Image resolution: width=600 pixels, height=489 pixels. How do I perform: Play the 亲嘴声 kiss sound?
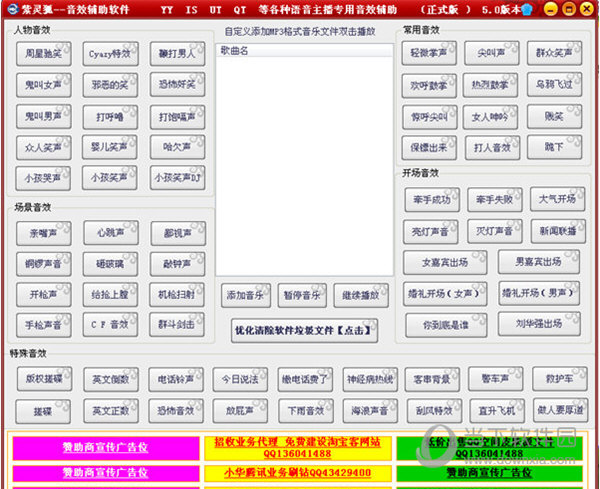(x=44, y=233)
